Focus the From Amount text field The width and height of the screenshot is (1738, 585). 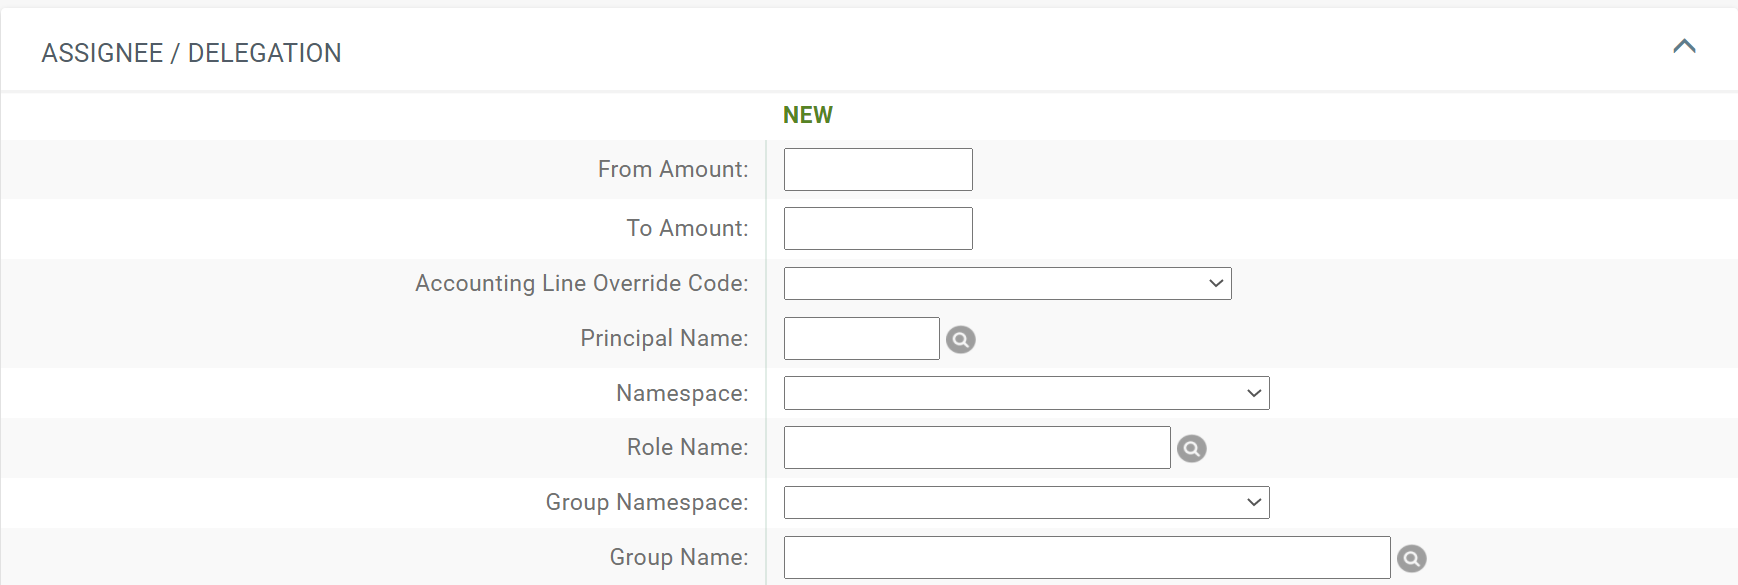tap(877, 170)
